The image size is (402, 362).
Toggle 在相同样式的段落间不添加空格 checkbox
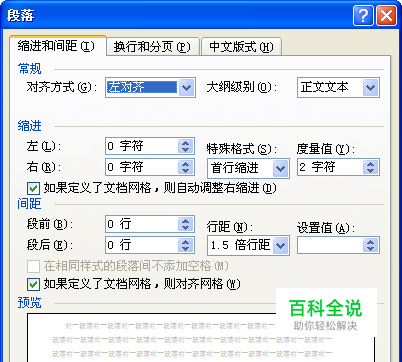coord(33,266)
